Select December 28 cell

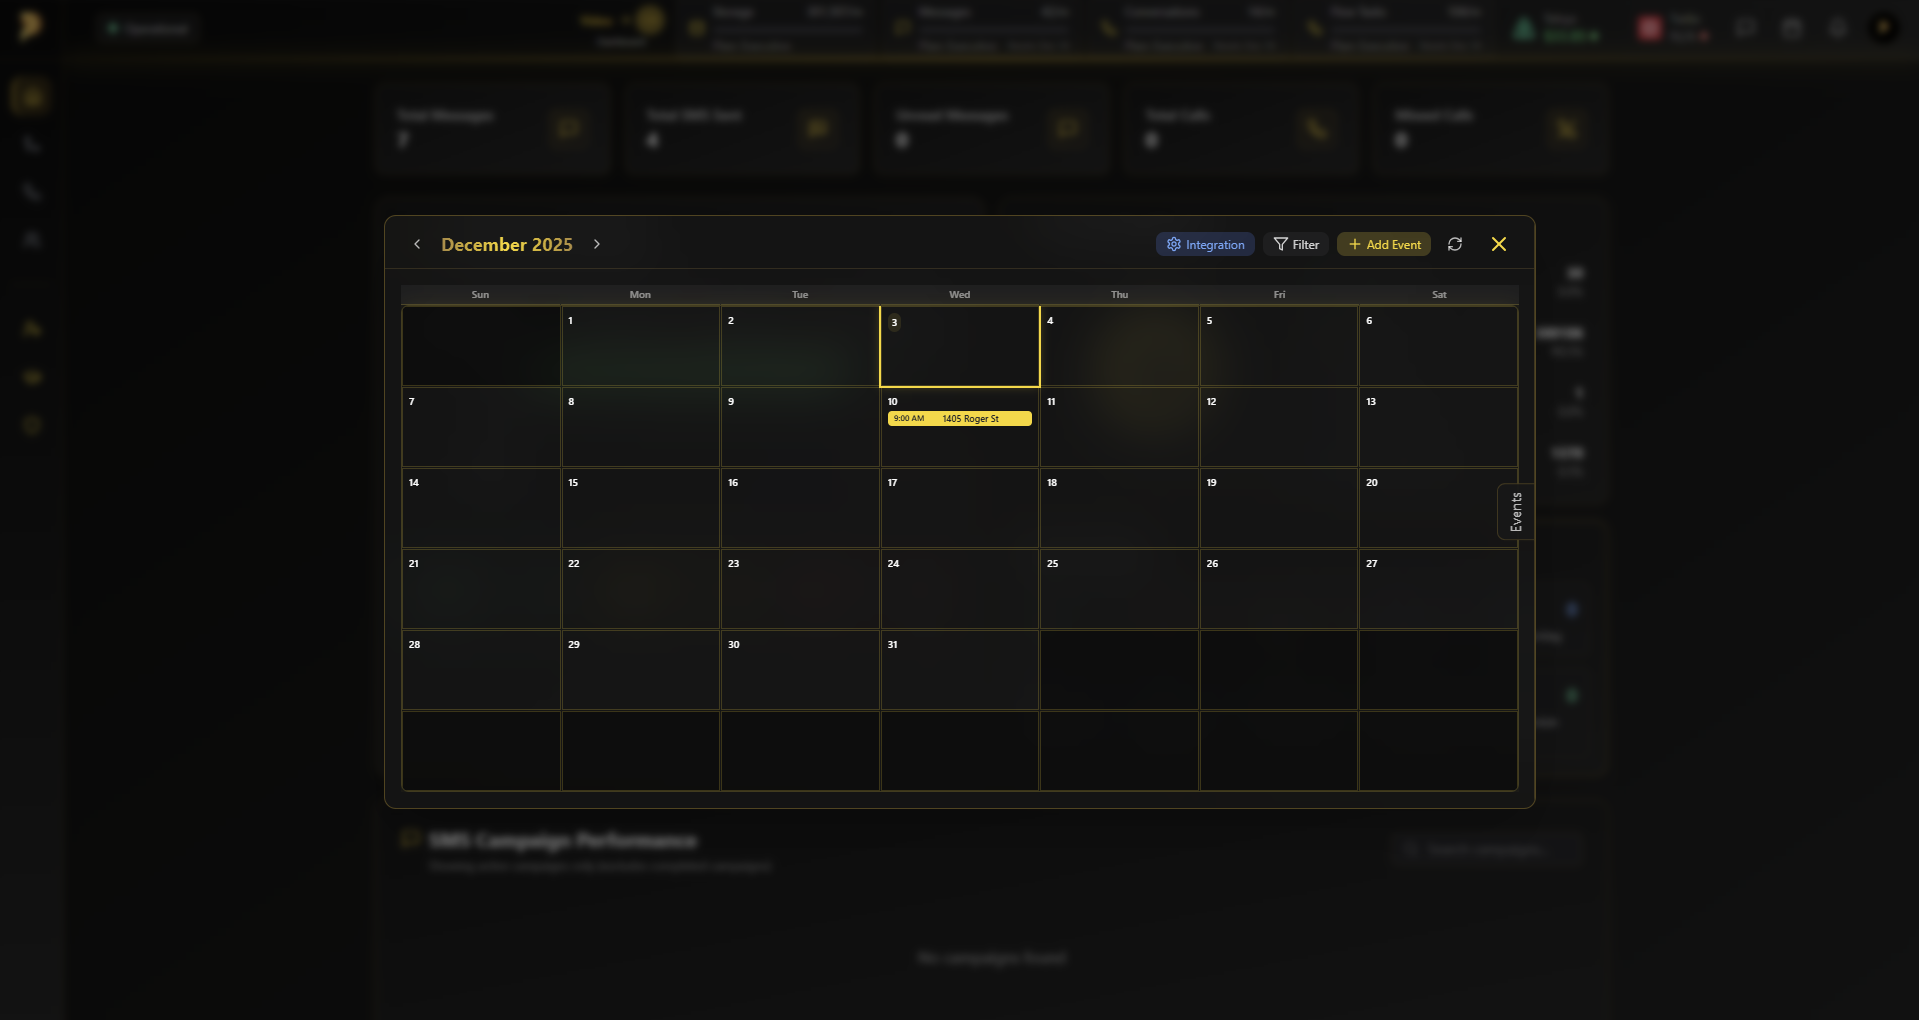481,670
